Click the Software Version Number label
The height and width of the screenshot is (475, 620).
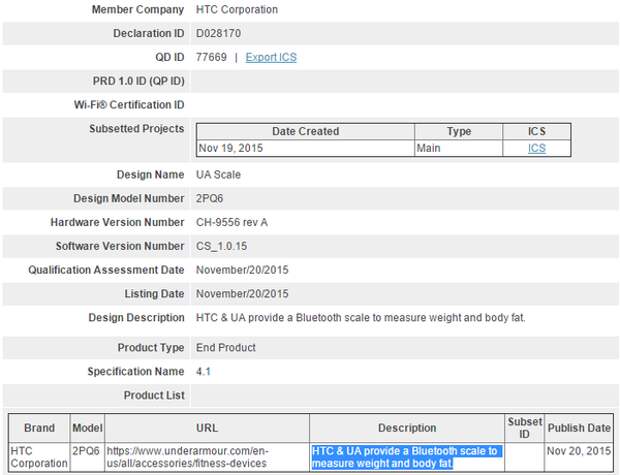coord(120,246)
